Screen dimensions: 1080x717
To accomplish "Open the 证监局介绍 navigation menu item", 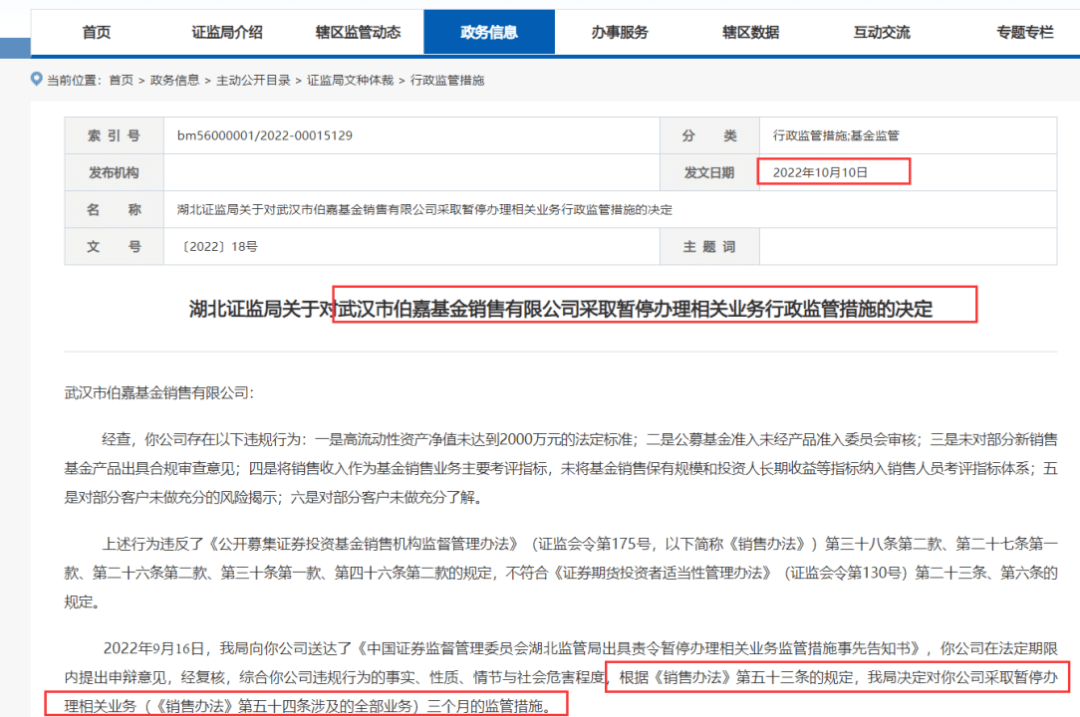I will click(x=226, y=31).
